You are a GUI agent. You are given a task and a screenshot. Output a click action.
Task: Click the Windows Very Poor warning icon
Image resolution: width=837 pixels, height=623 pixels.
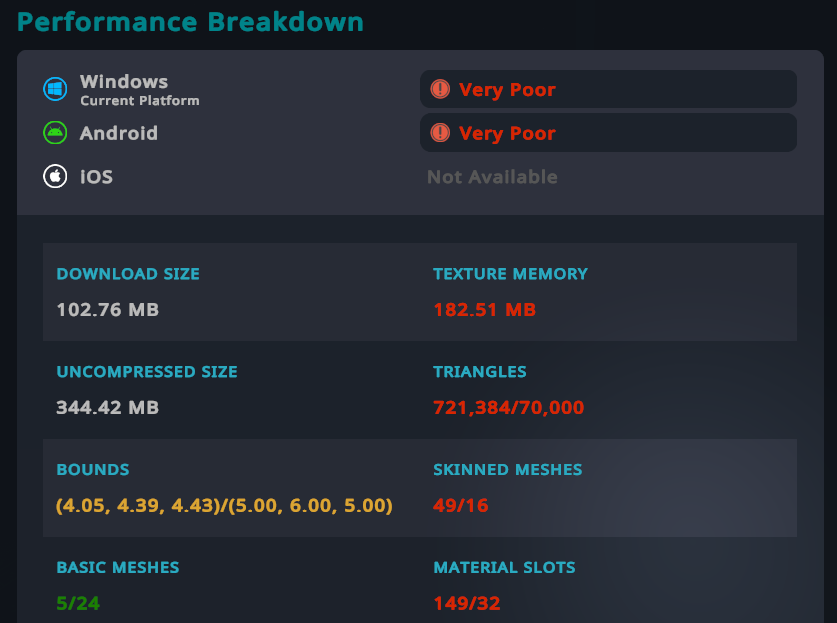tap(440, 89)
